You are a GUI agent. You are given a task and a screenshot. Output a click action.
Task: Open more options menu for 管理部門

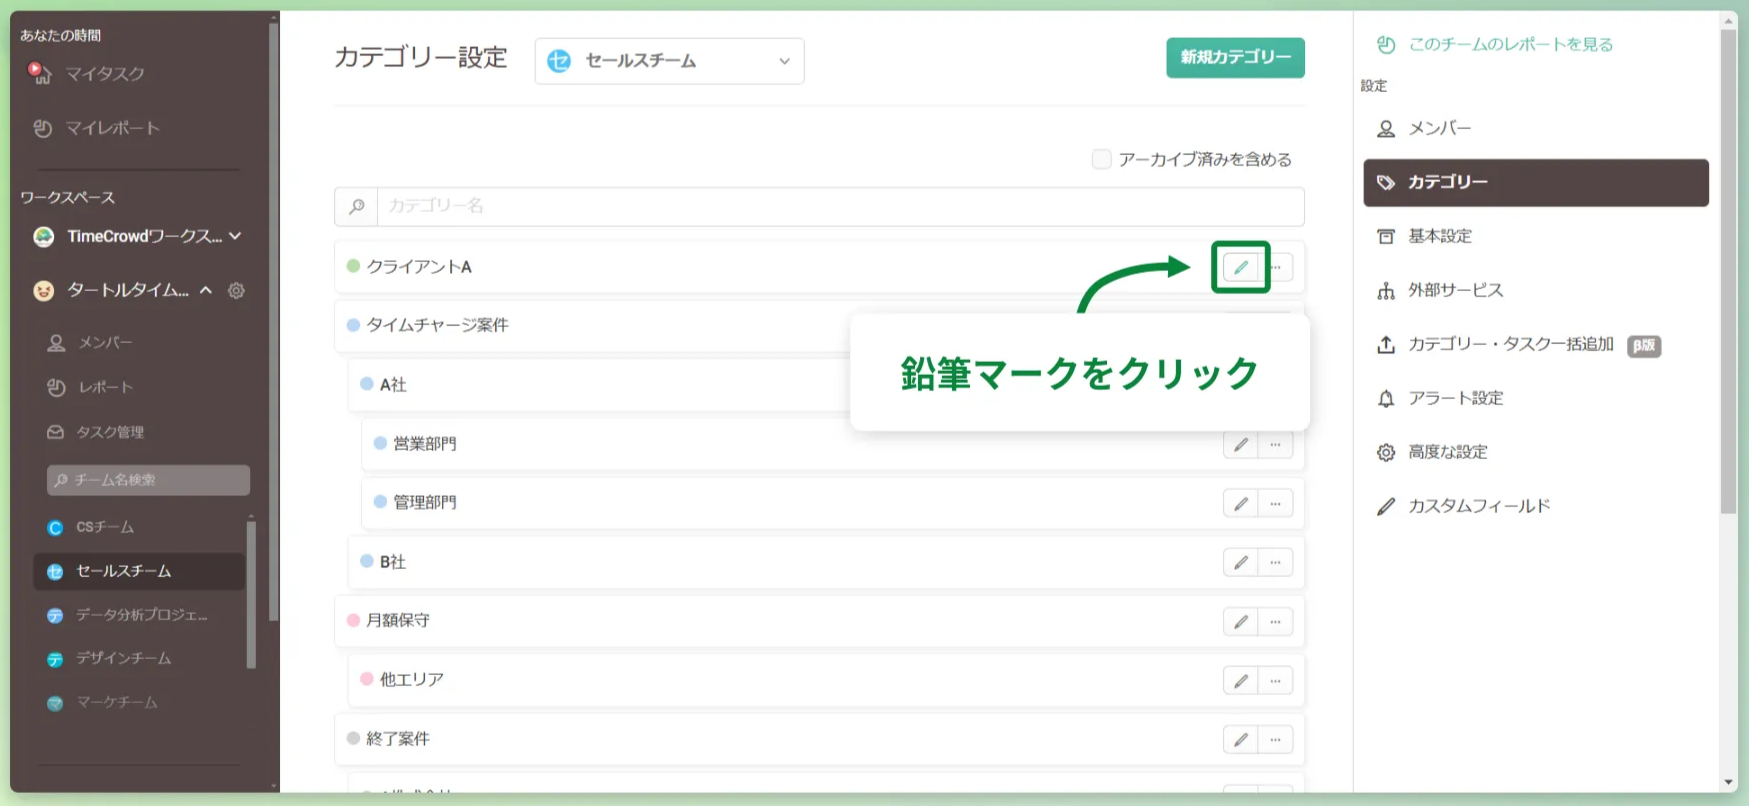1275,504
